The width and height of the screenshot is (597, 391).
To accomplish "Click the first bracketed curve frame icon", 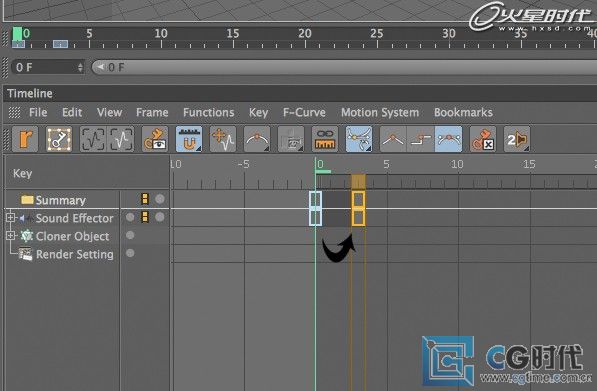I will [x=93, y=139].
